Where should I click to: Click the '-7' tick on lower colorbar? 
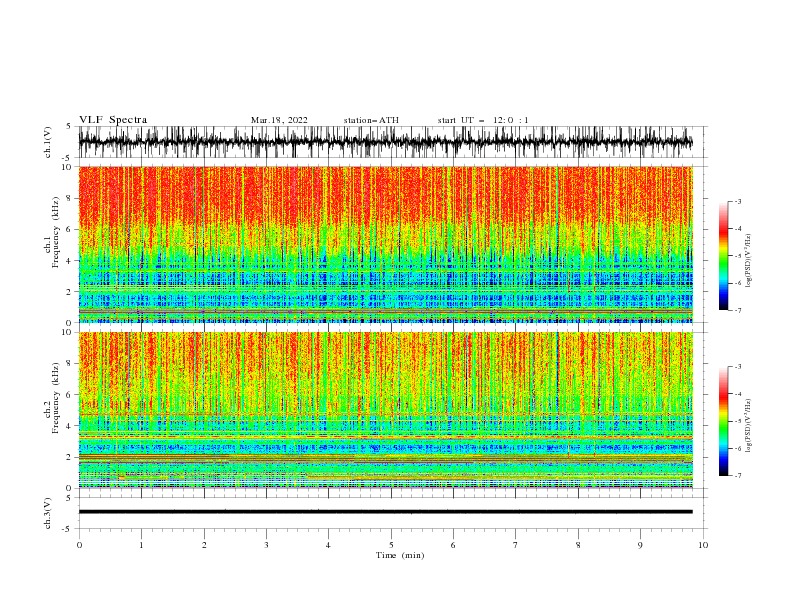[x=737, y=476]
